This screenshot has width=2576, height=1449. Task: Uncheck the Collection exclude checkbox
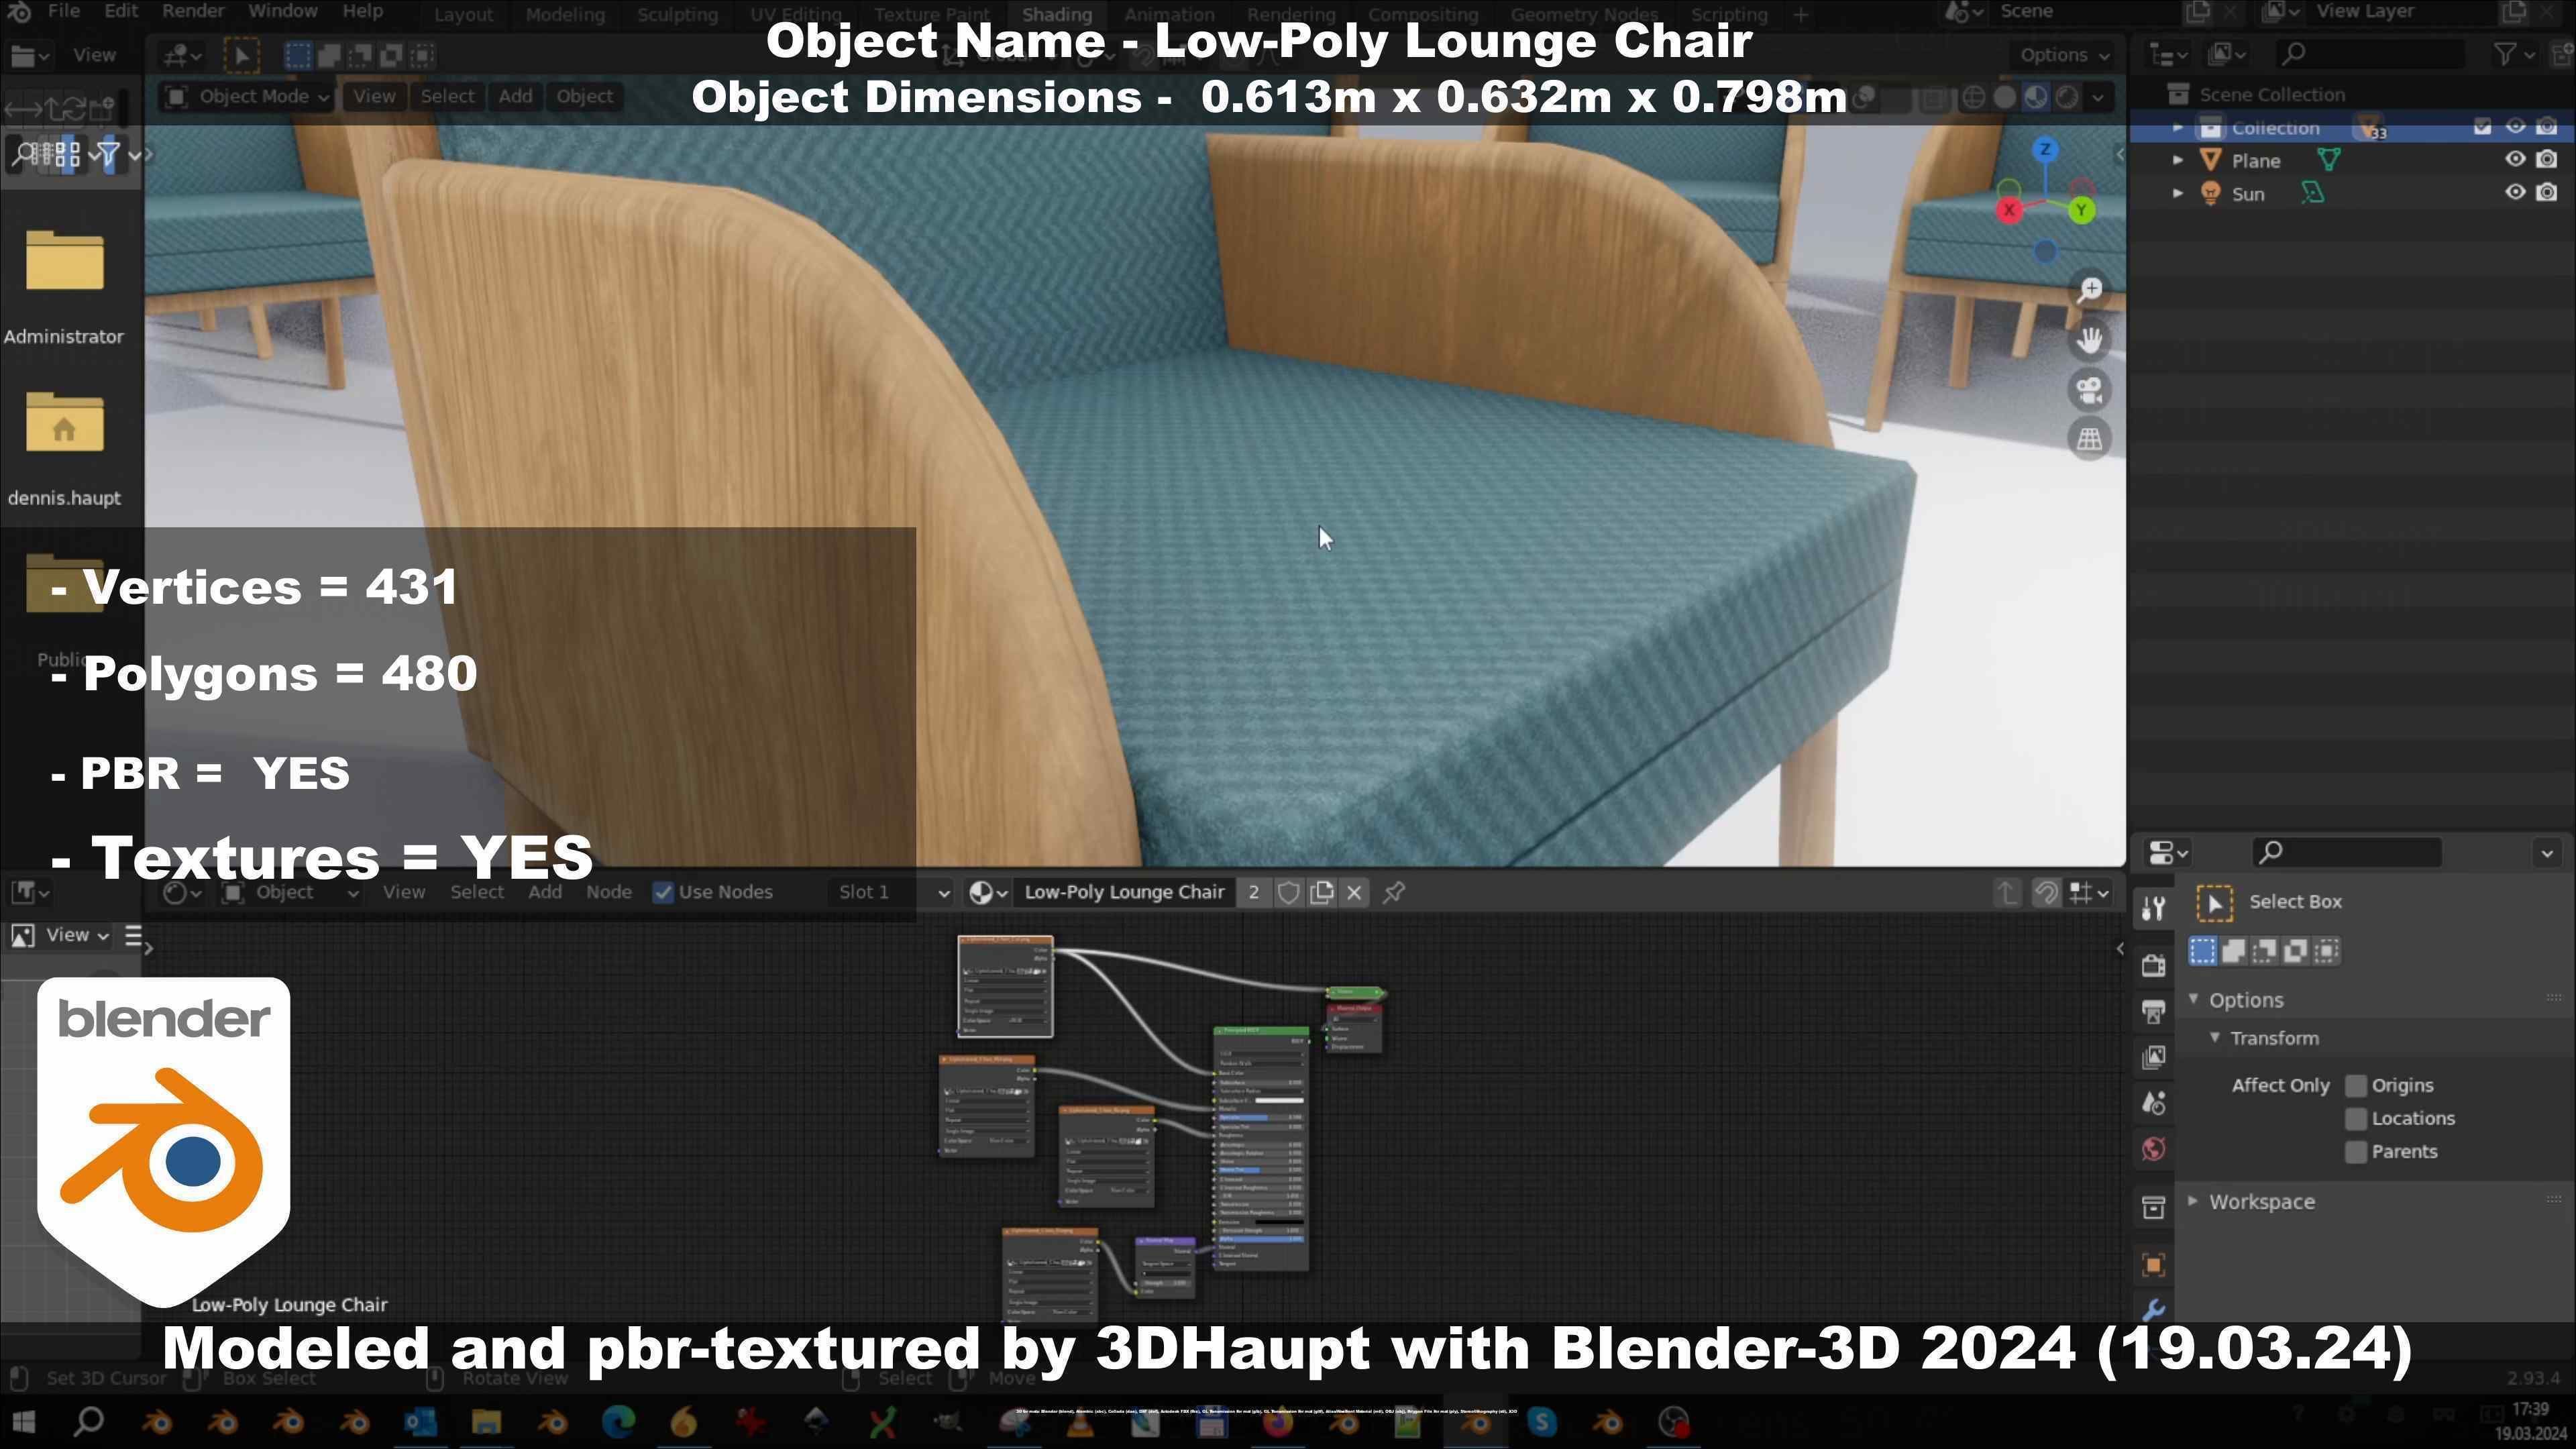click(x=2482, y=126)
